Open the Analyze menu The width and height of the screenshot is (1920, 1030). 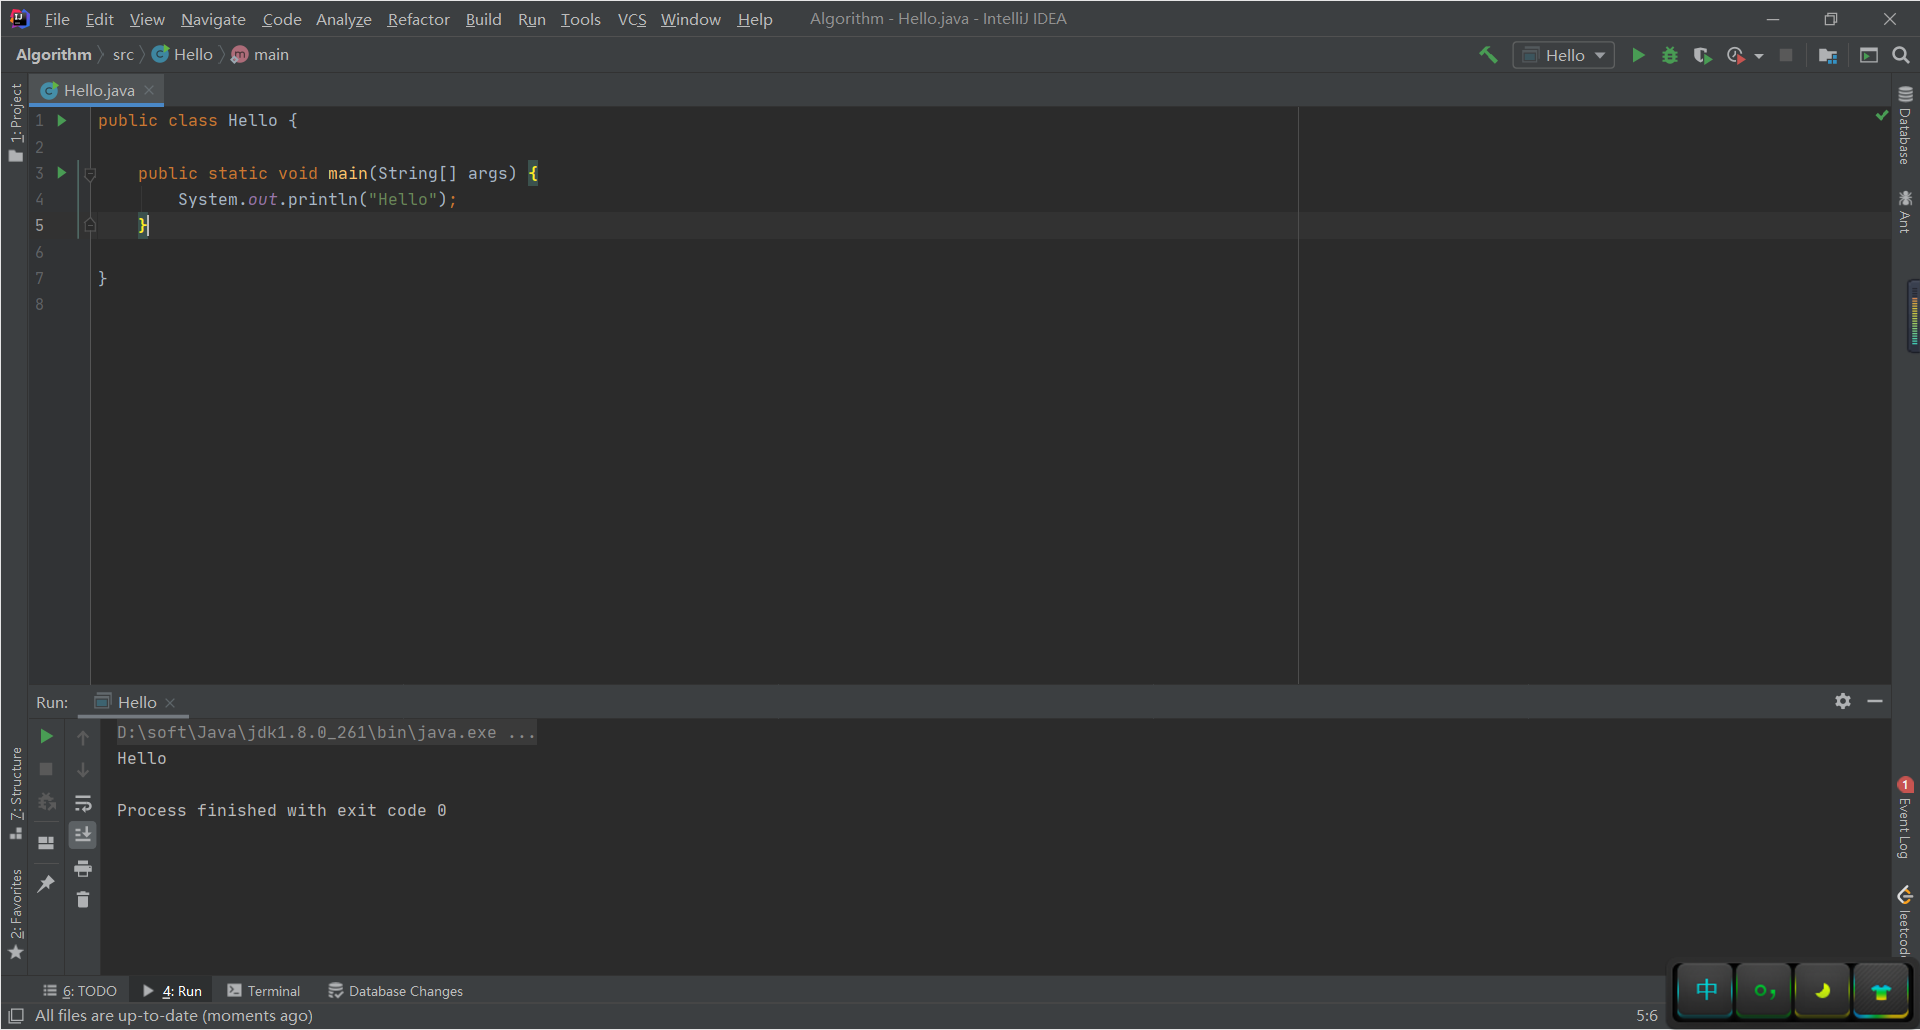click(344, 19)
